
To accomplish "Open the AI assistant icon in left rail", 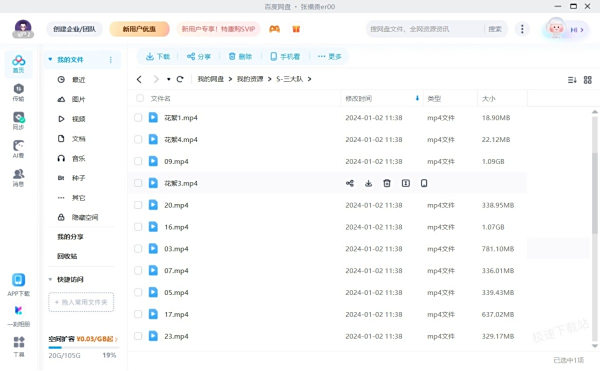I will click(18, 149).
